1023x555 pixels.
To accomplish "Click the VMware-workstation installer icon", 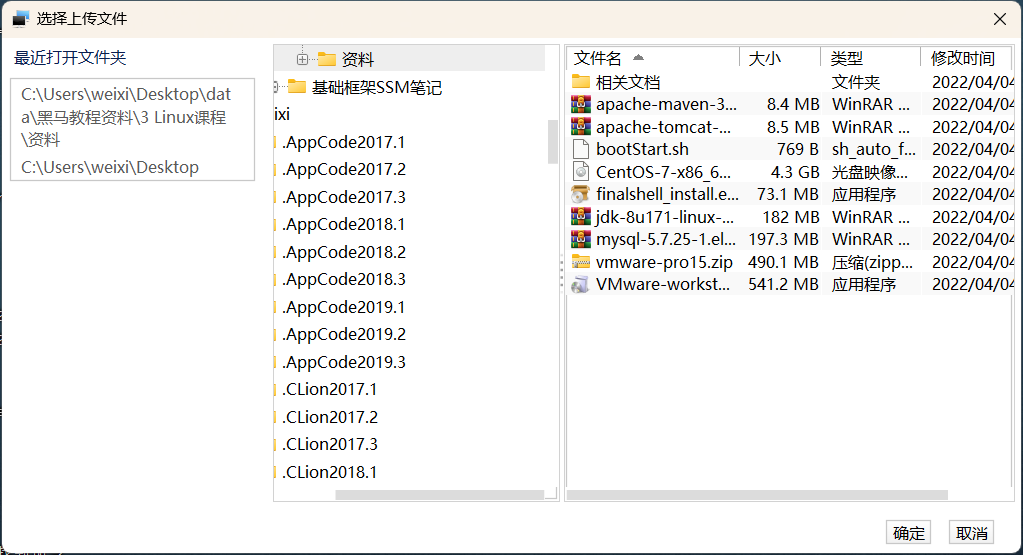I will pos(581,284).
